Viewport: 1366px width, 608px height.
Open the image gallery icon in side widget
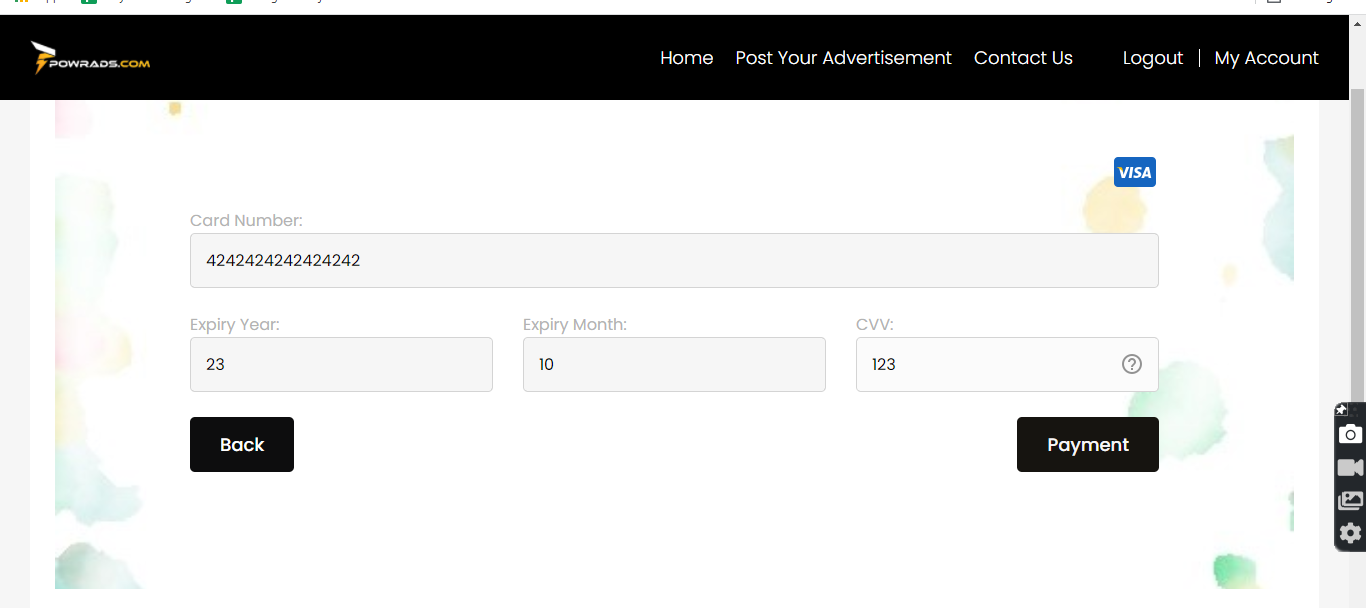pos(1350,500)
